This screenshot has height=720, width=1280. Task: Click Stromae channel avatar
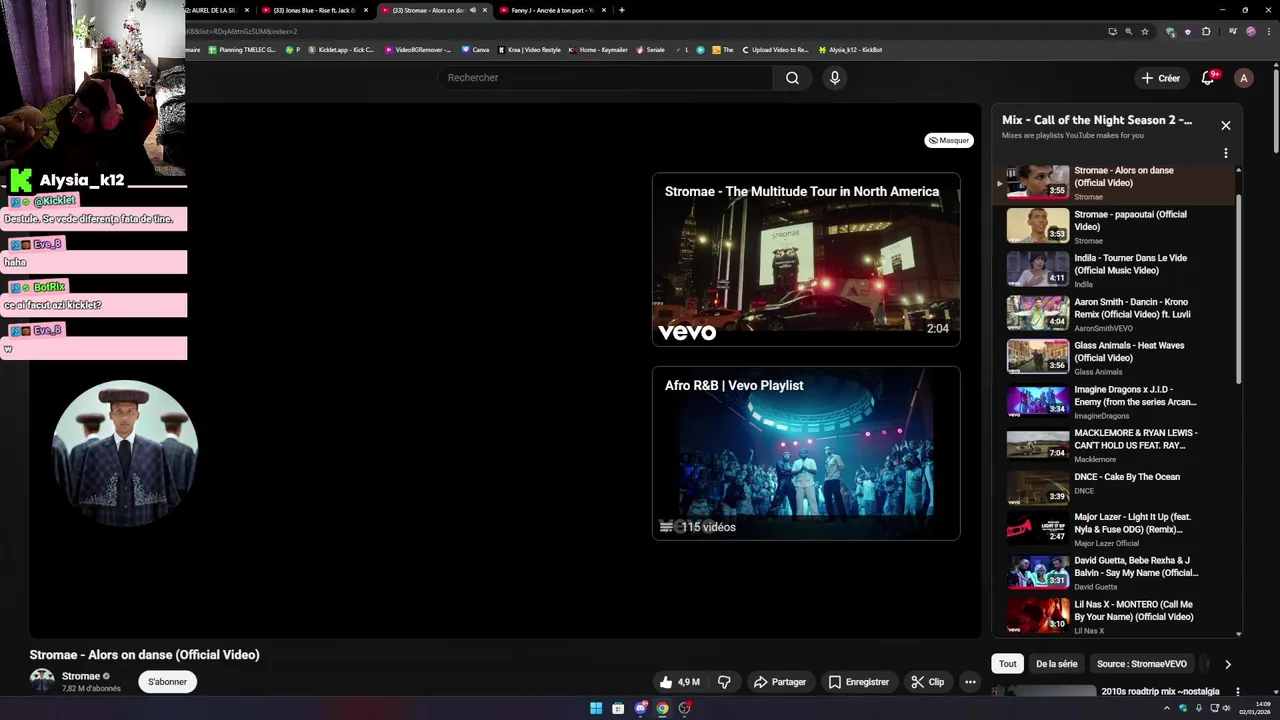(42, 681)
